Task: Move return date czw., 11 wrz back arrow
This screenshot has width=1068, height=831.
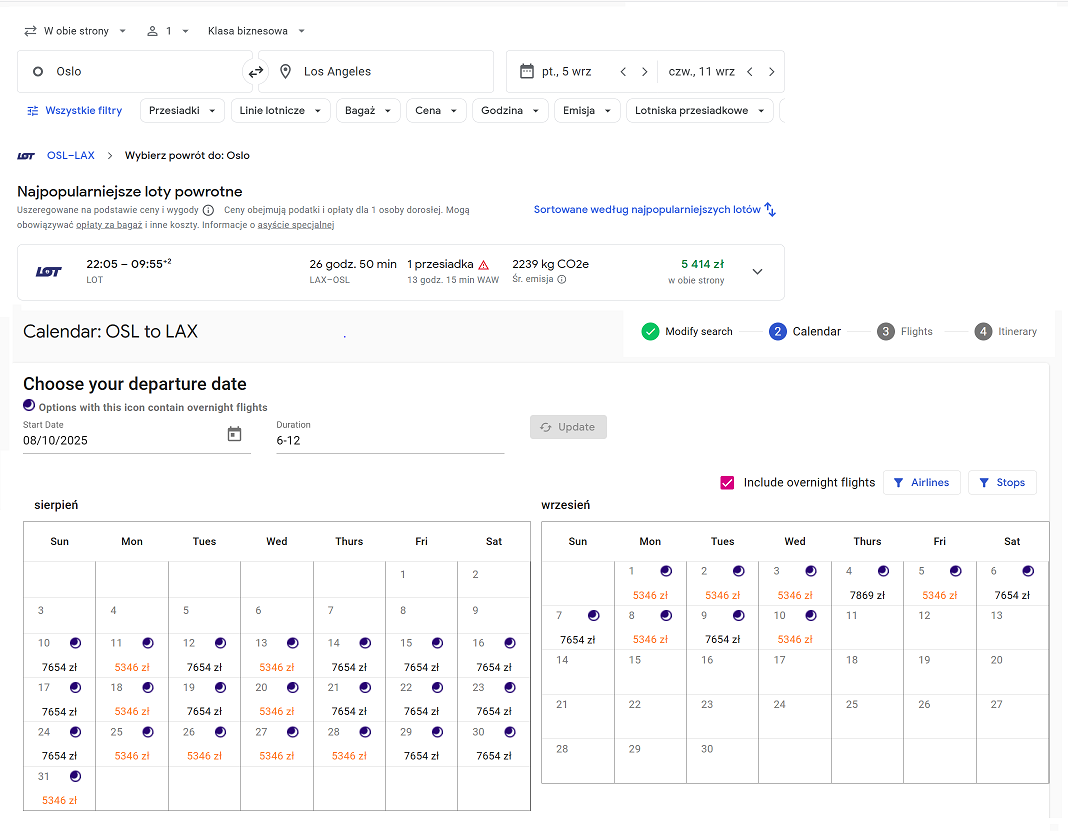Action: (749, 72)
